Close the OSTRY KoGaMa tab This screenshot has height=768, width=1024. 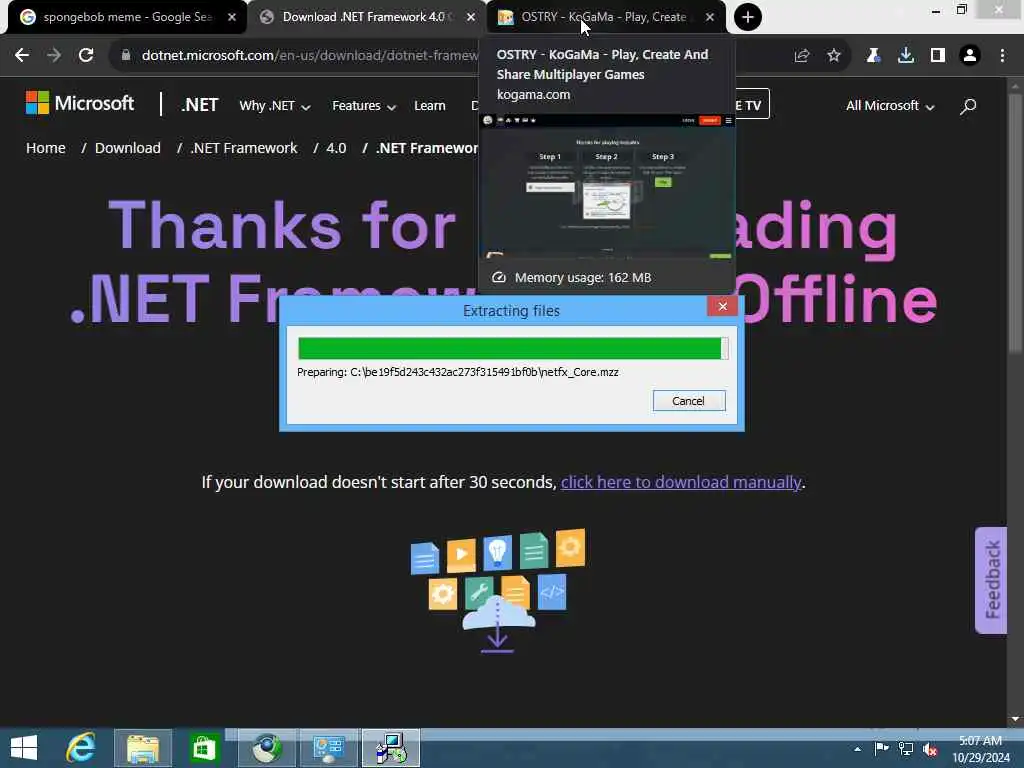point(710,18)
